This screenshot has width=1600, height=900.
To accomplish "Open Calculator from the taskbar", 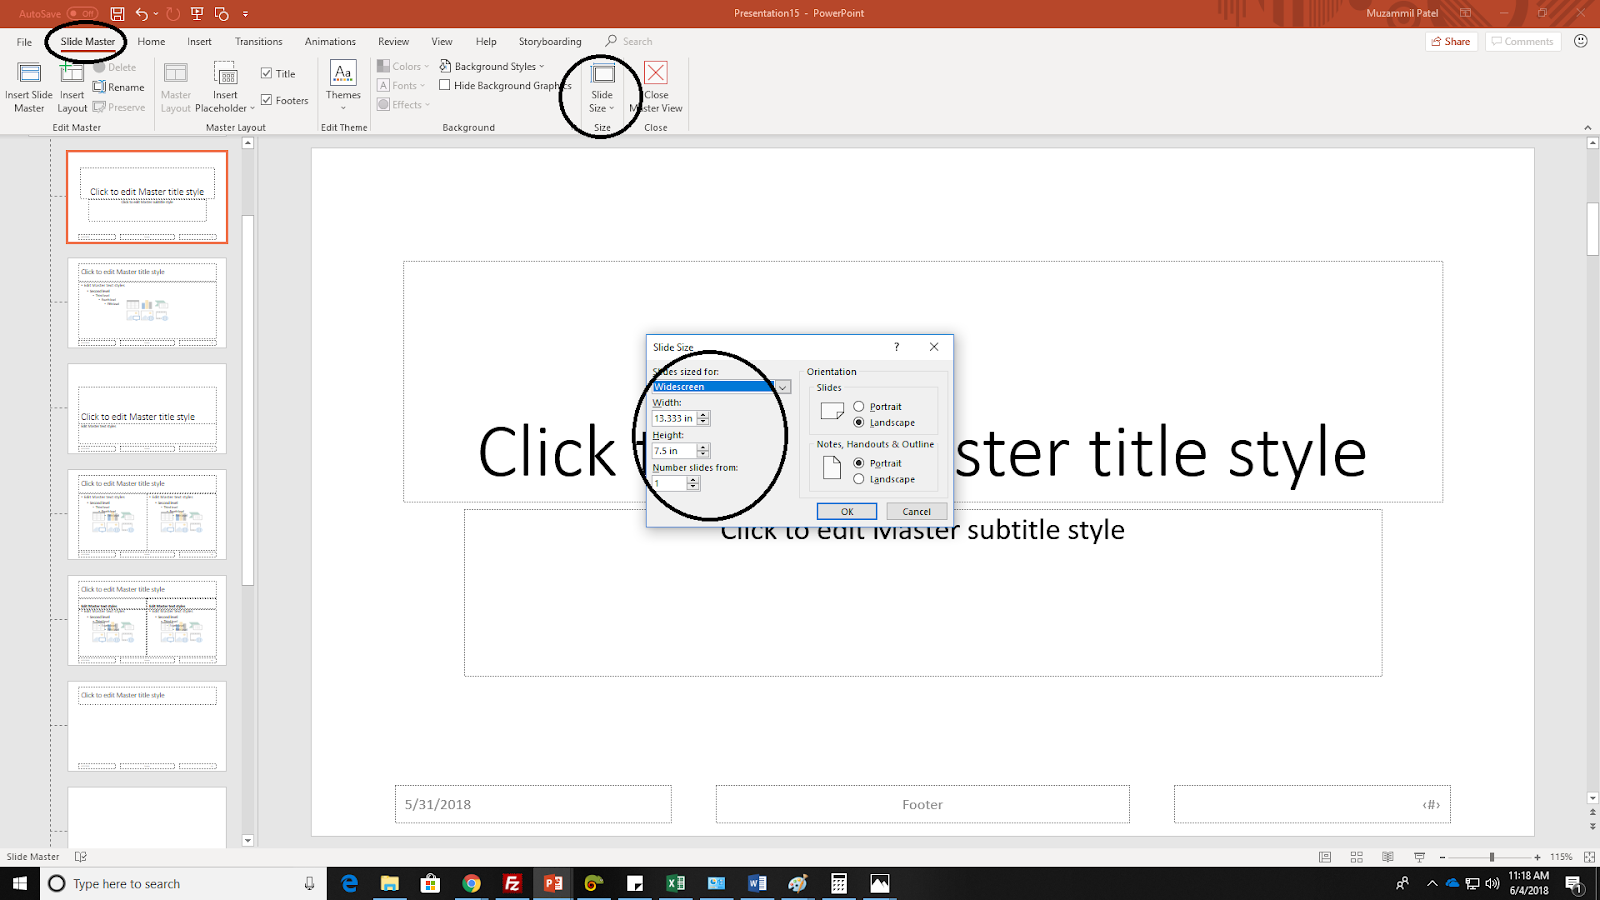I will pyautogui.click(x=839, y=883).
